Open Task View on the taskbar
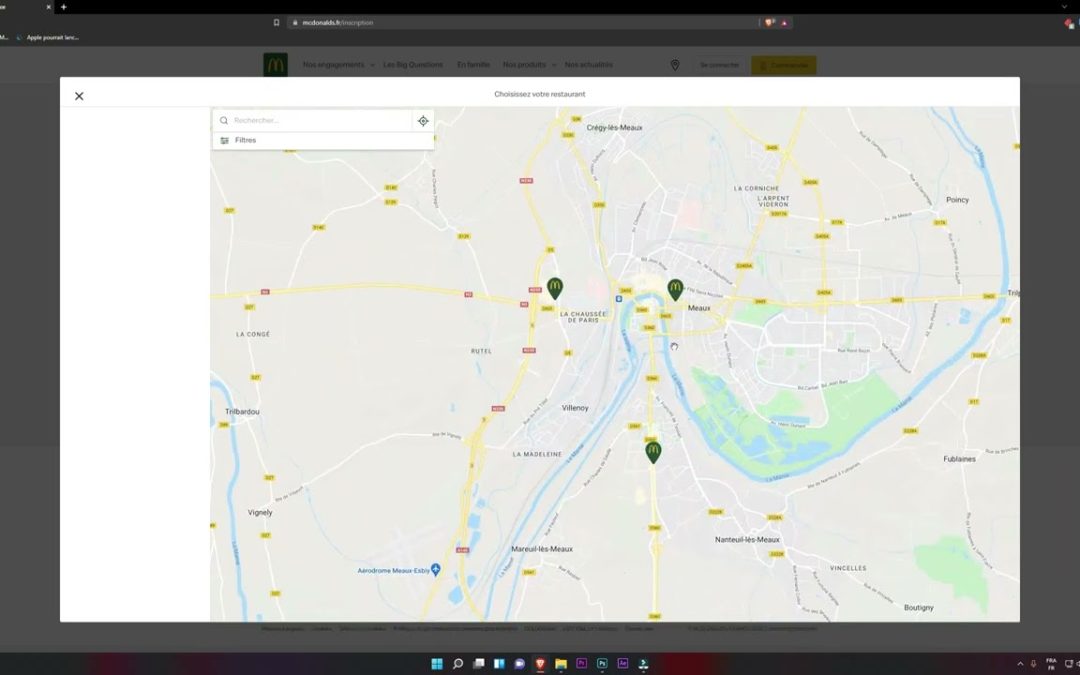This screenshot has height=675, width=1080. 478,663
